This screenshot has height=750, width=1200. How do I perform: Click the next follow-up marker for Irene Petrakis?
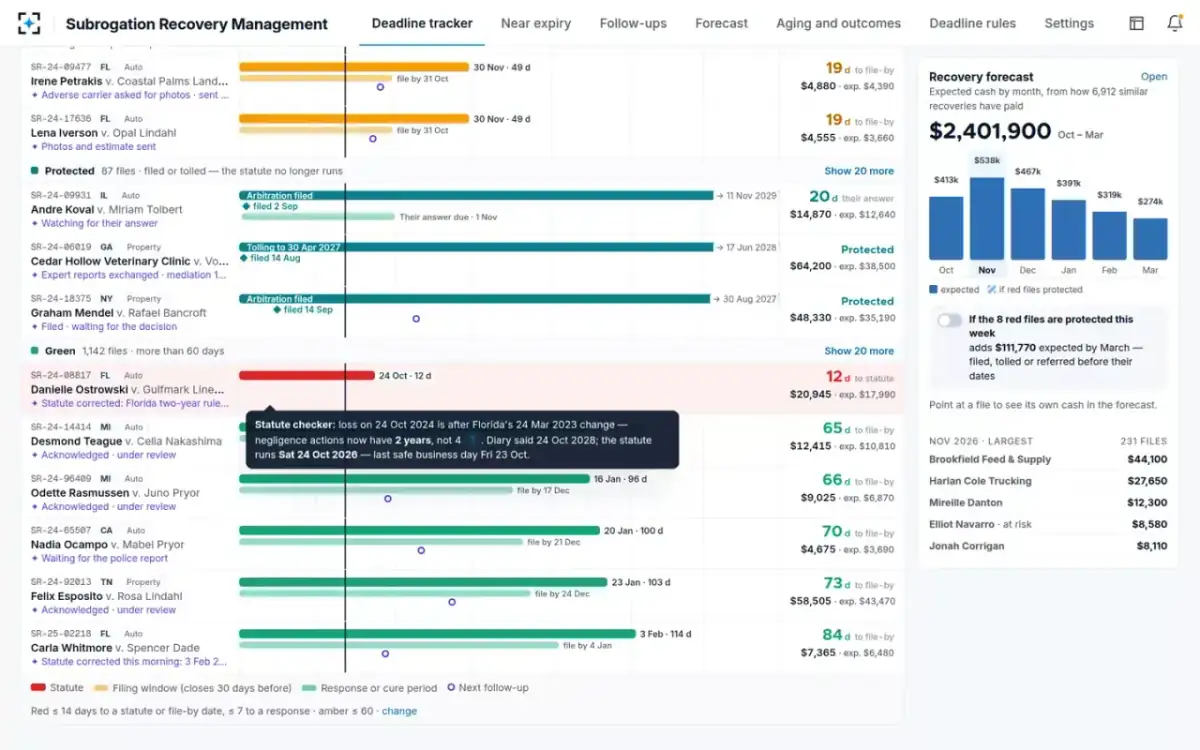point(380,87)
